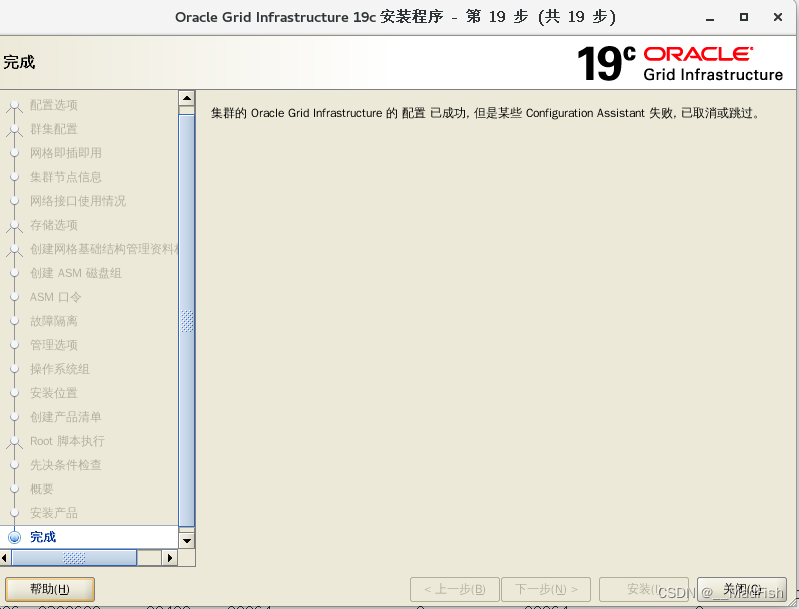The image size is (799, 609).
Task: Select the 故障隔离 step
Action: point(54,321)
